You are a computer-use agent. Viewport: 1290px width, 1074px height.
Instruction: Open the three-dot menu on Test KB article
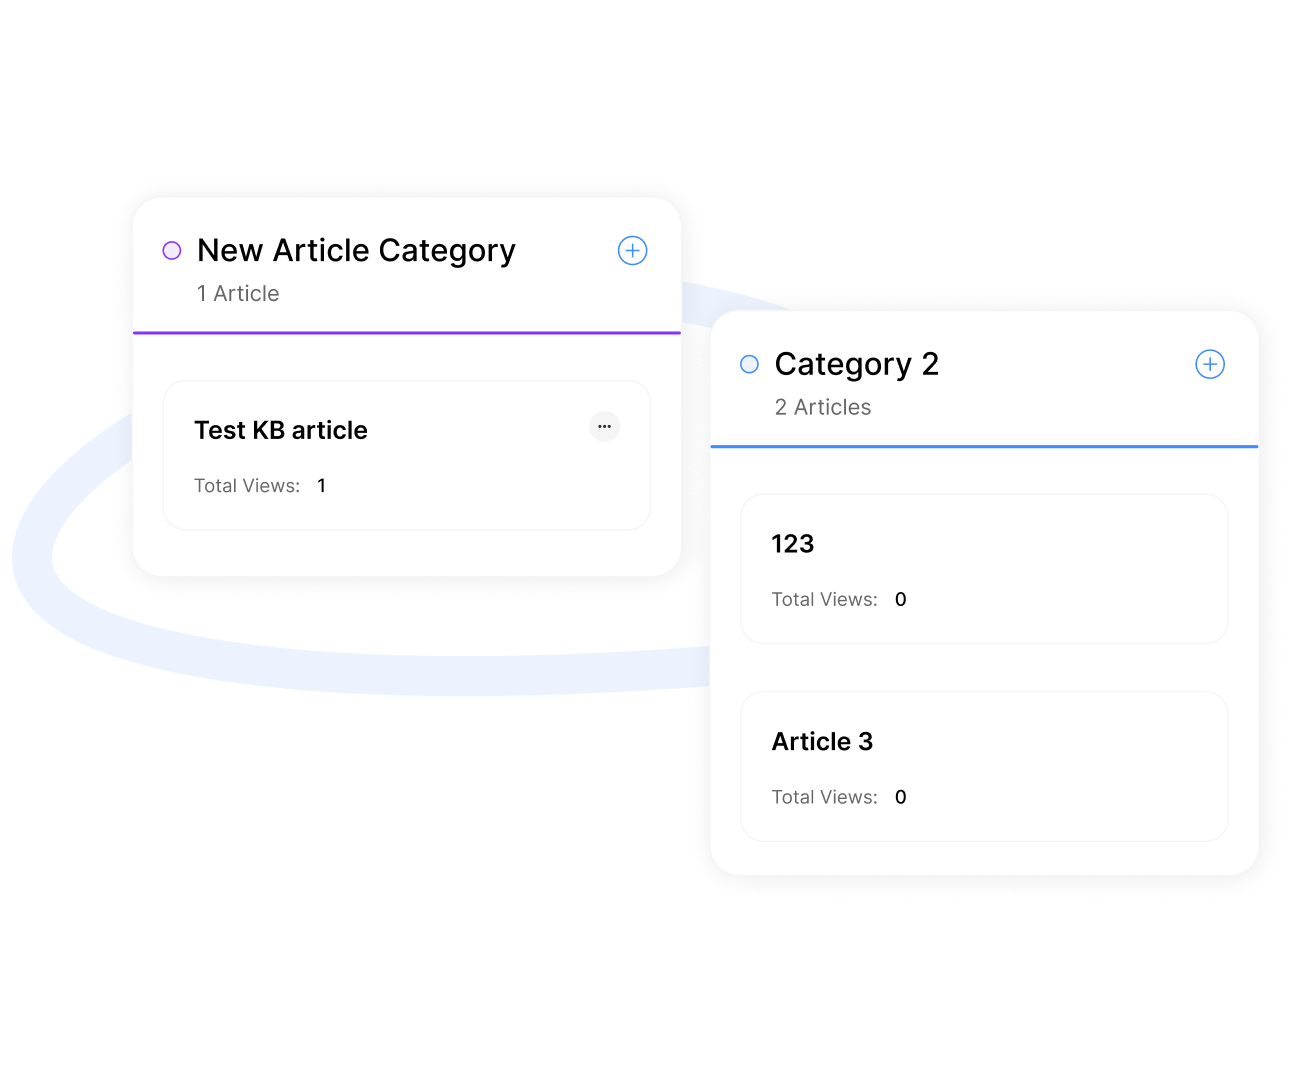click(604, 427)
